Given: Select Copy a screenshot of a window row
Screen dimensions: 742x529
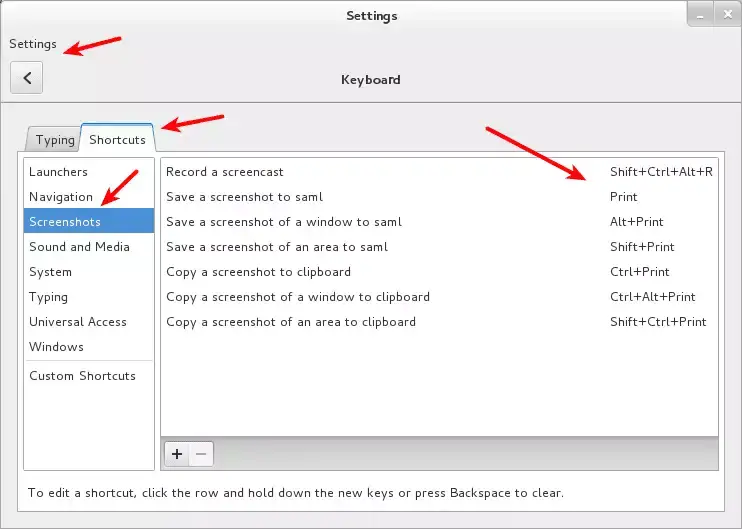Looking at the screenshot, I should pyautogui.click(x=439, y=297).
